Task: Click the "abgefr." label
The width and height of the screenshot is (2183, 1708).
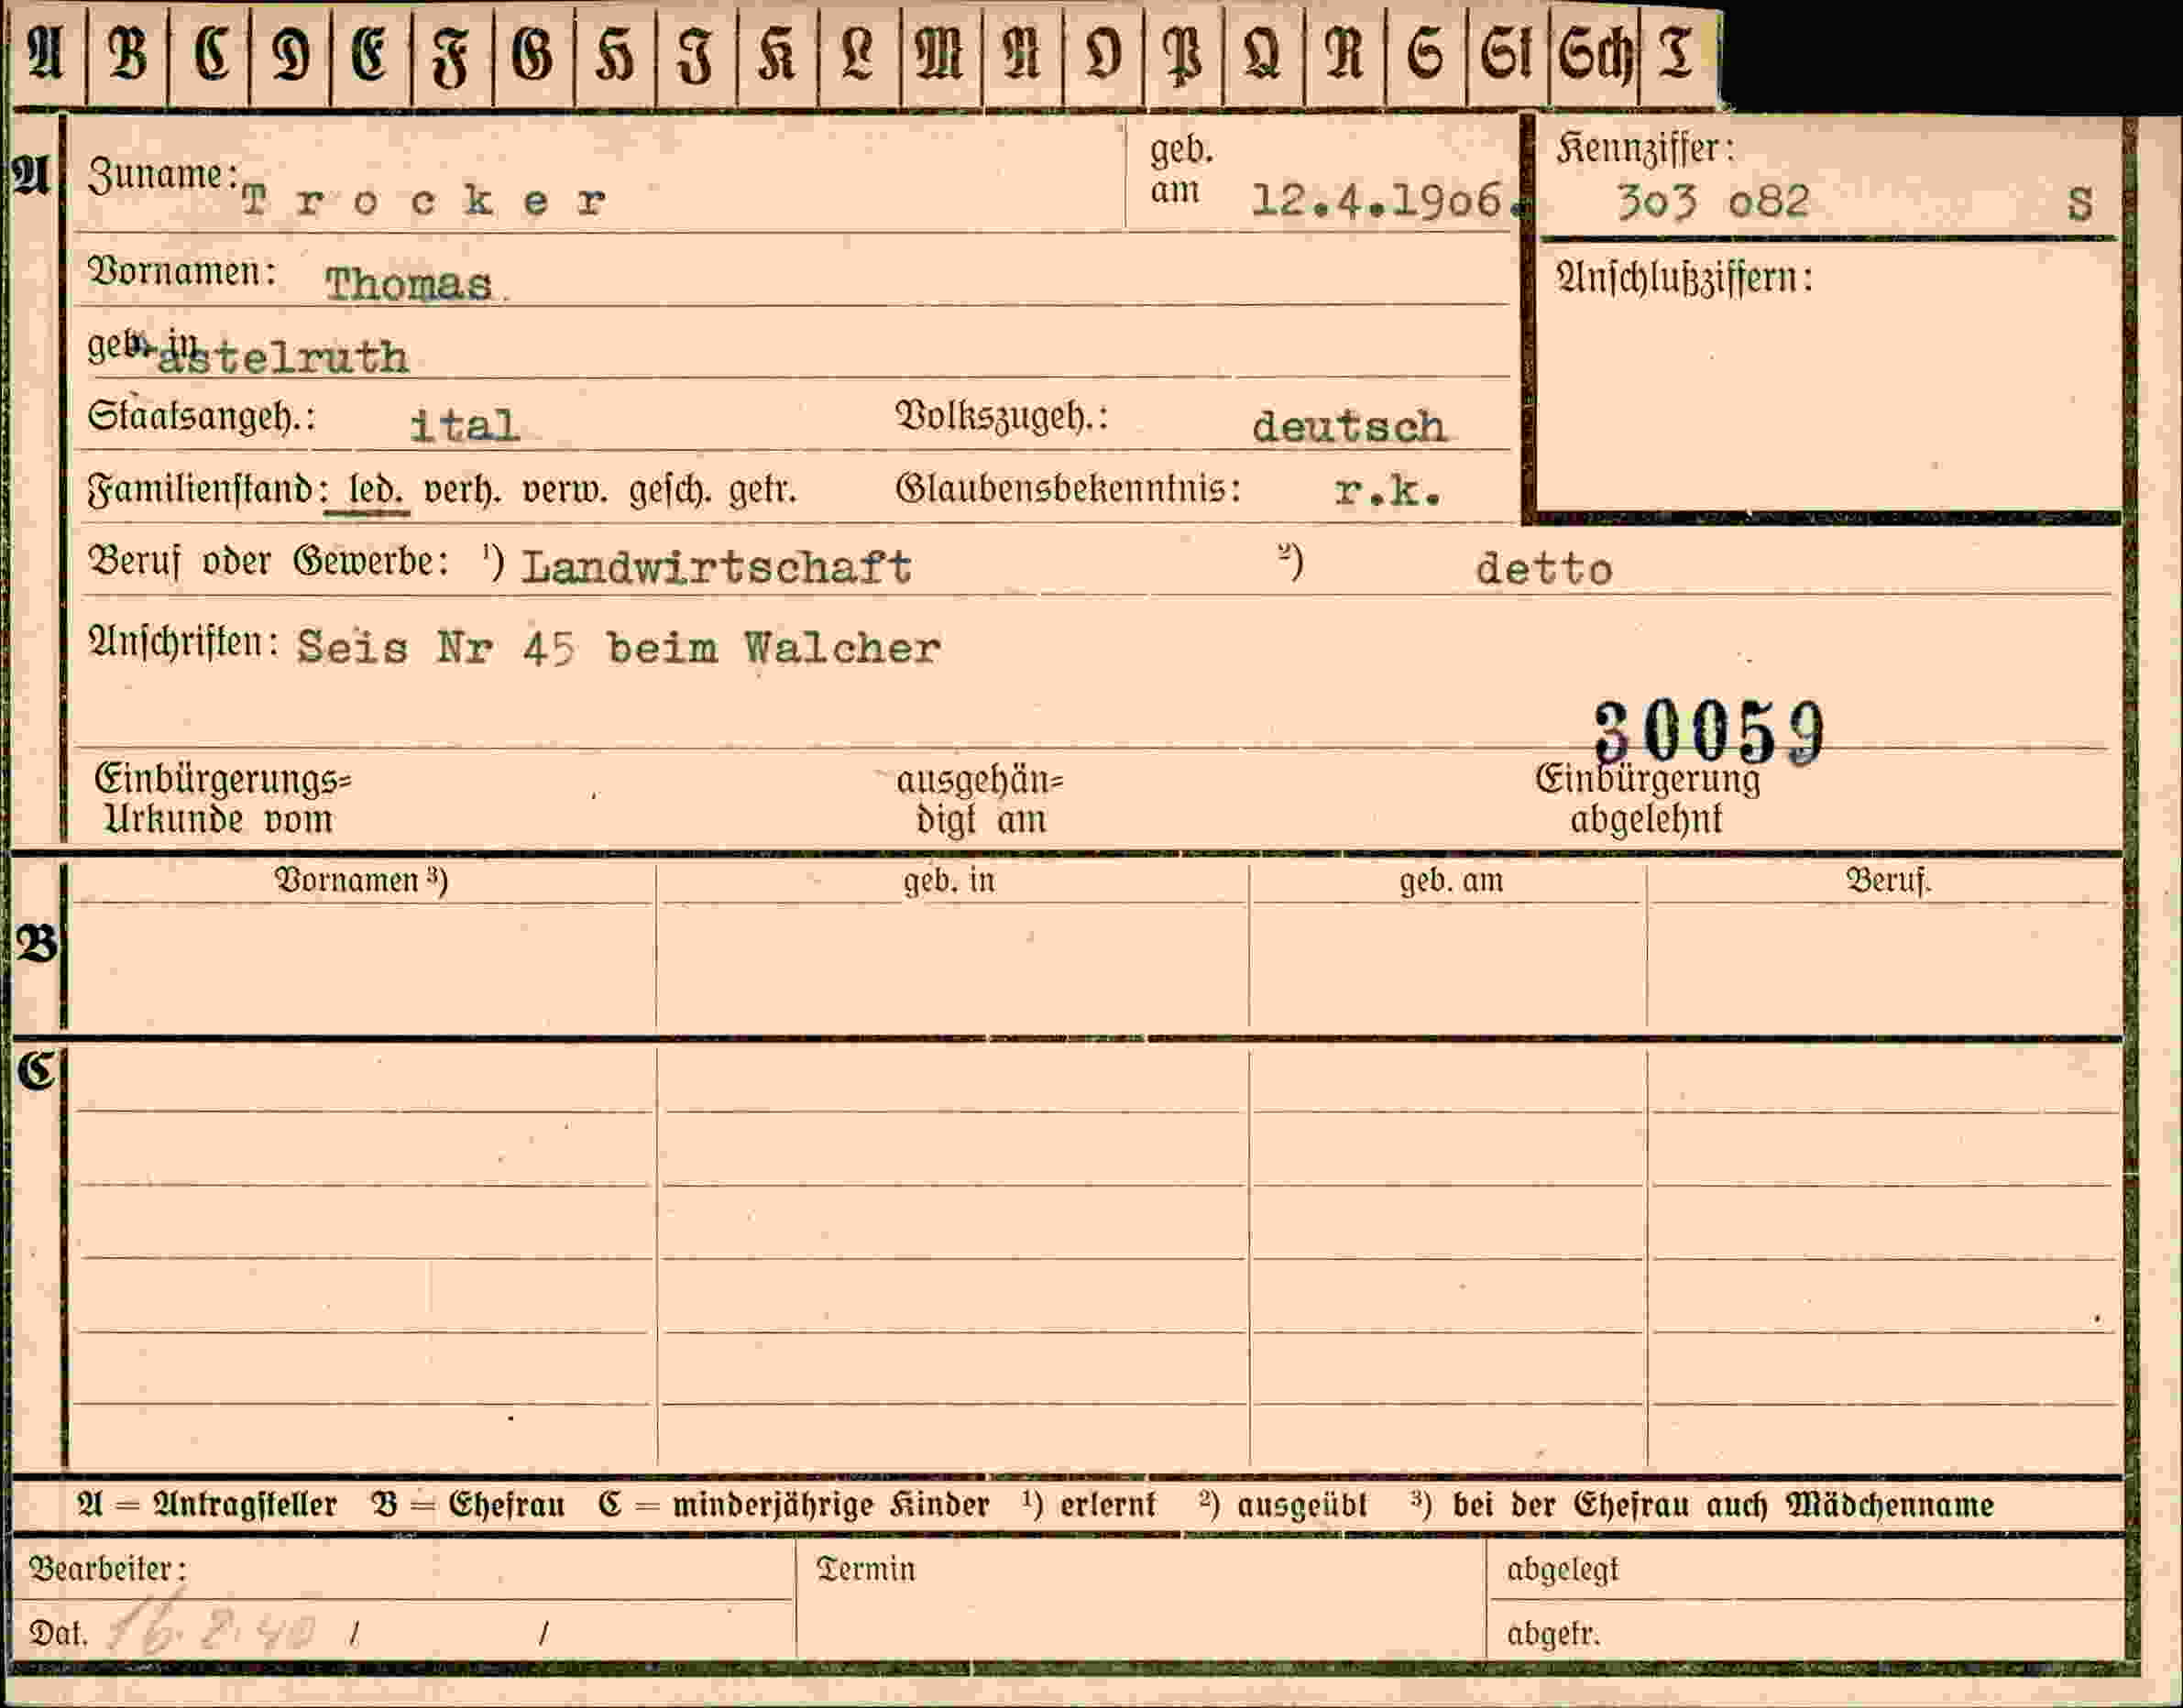Action: click(x=1553, y=1634)
